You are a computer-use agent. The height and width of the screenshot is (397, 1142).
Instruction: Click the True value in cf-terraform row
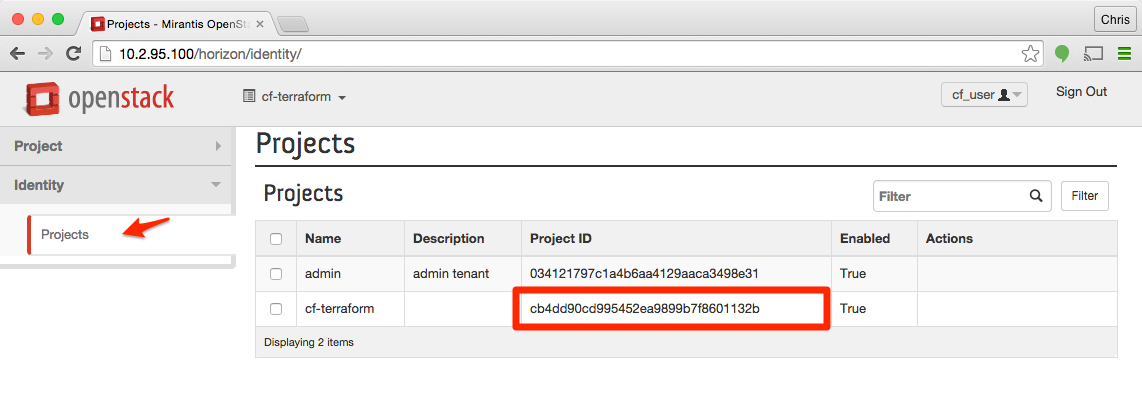click(853, 309)
